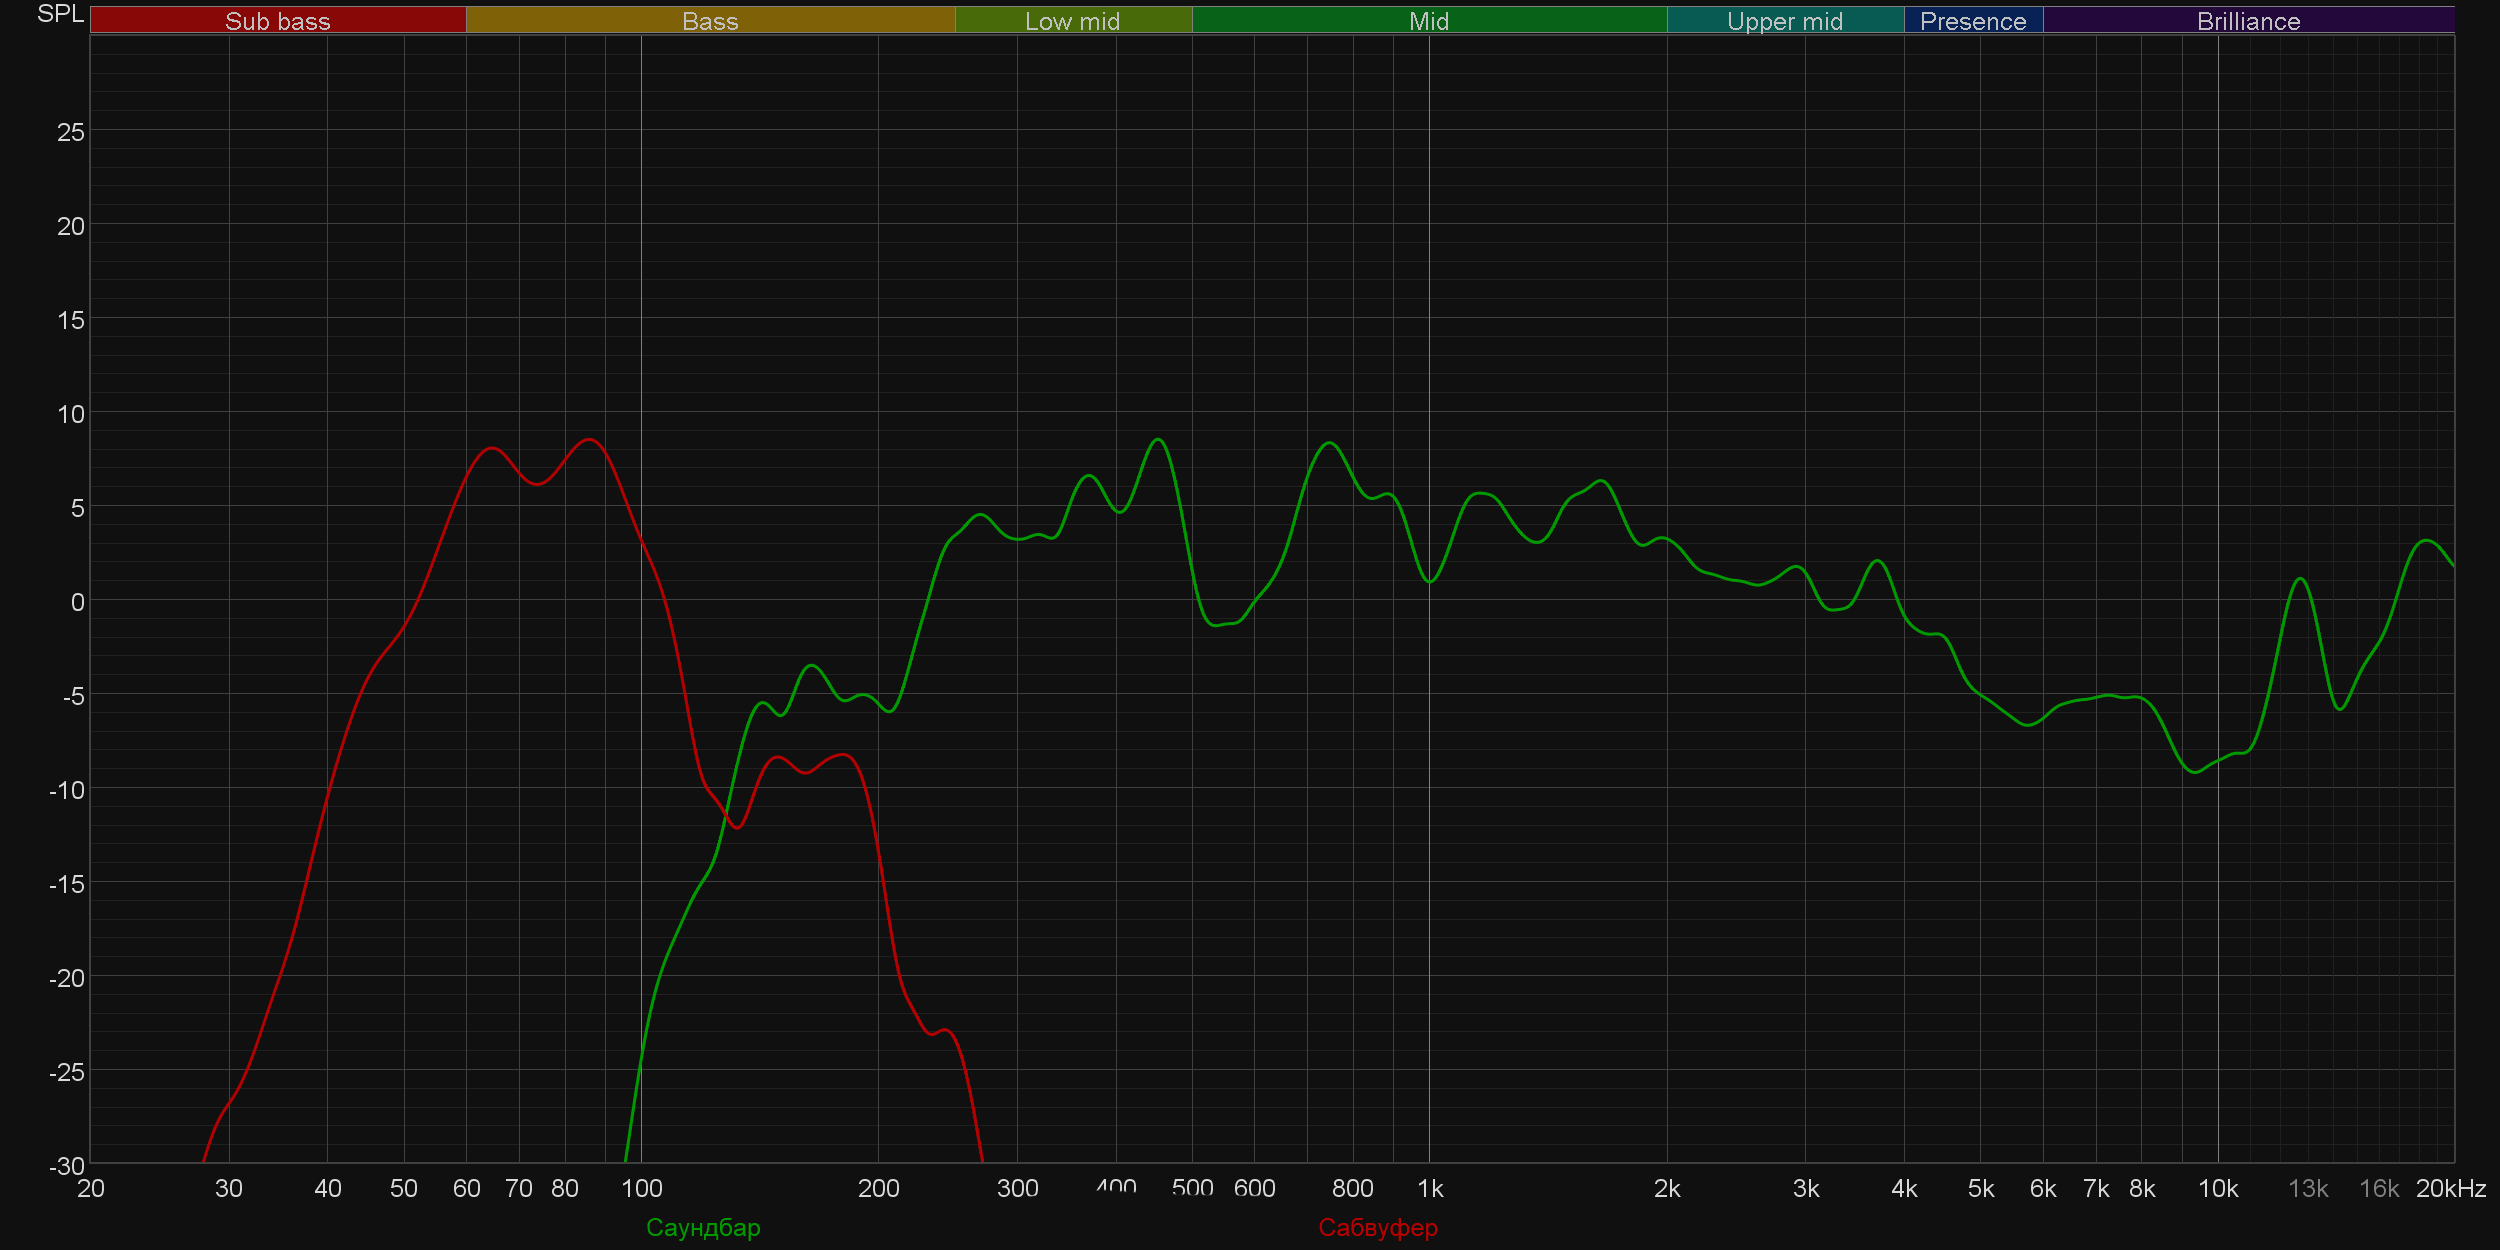Click the Low mid band header
The width and height of the screenshot is (2500, 1250).
coord(1072,21)
